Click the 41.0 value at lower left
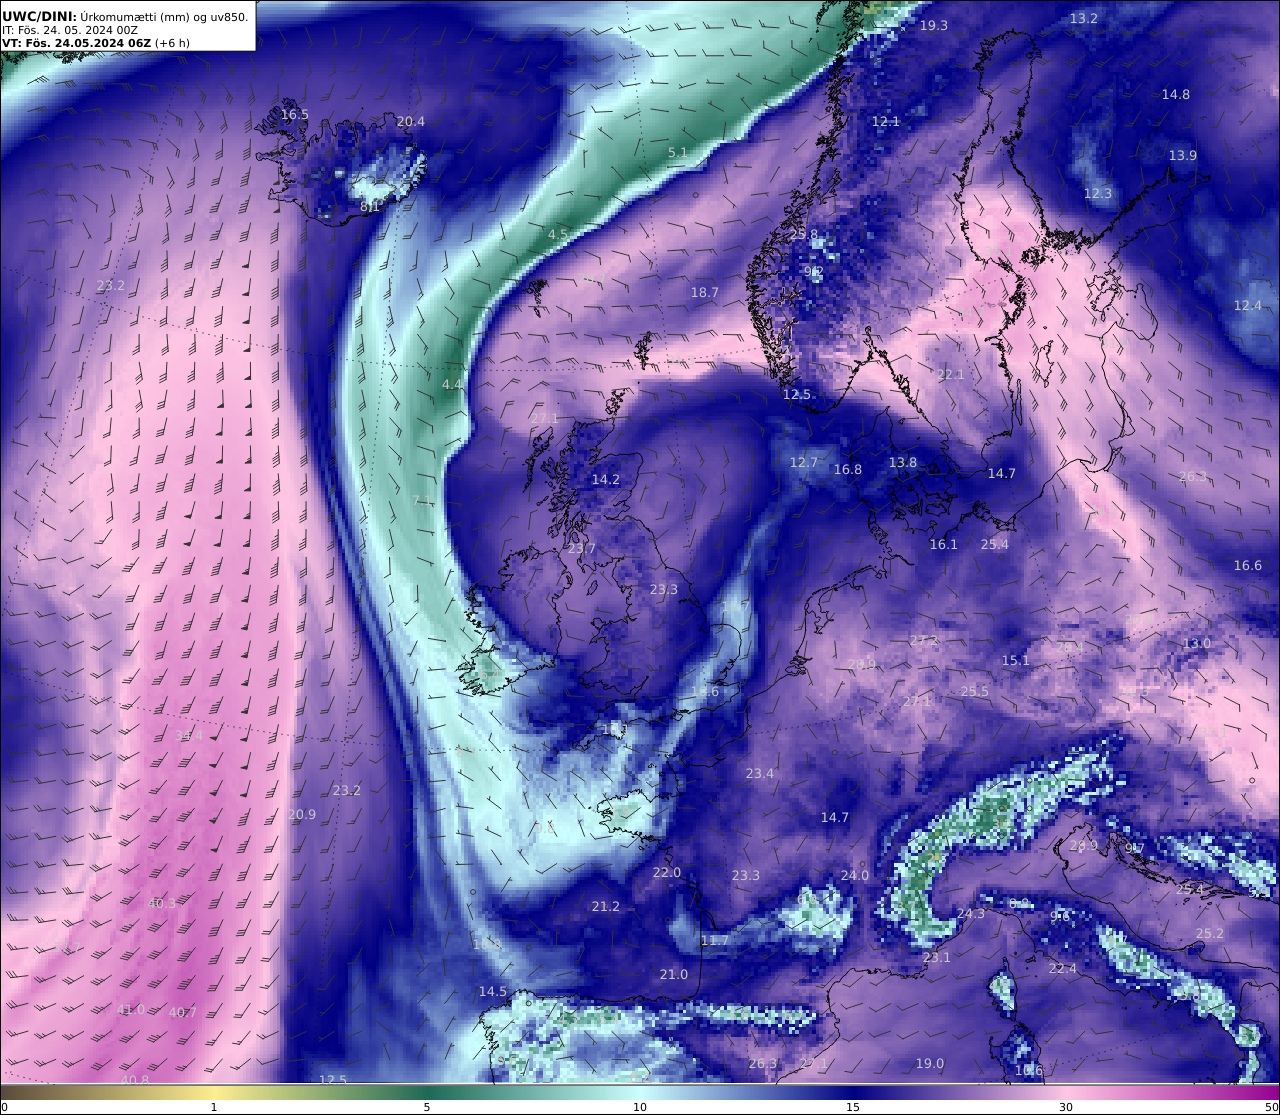 coord(131,1010)
